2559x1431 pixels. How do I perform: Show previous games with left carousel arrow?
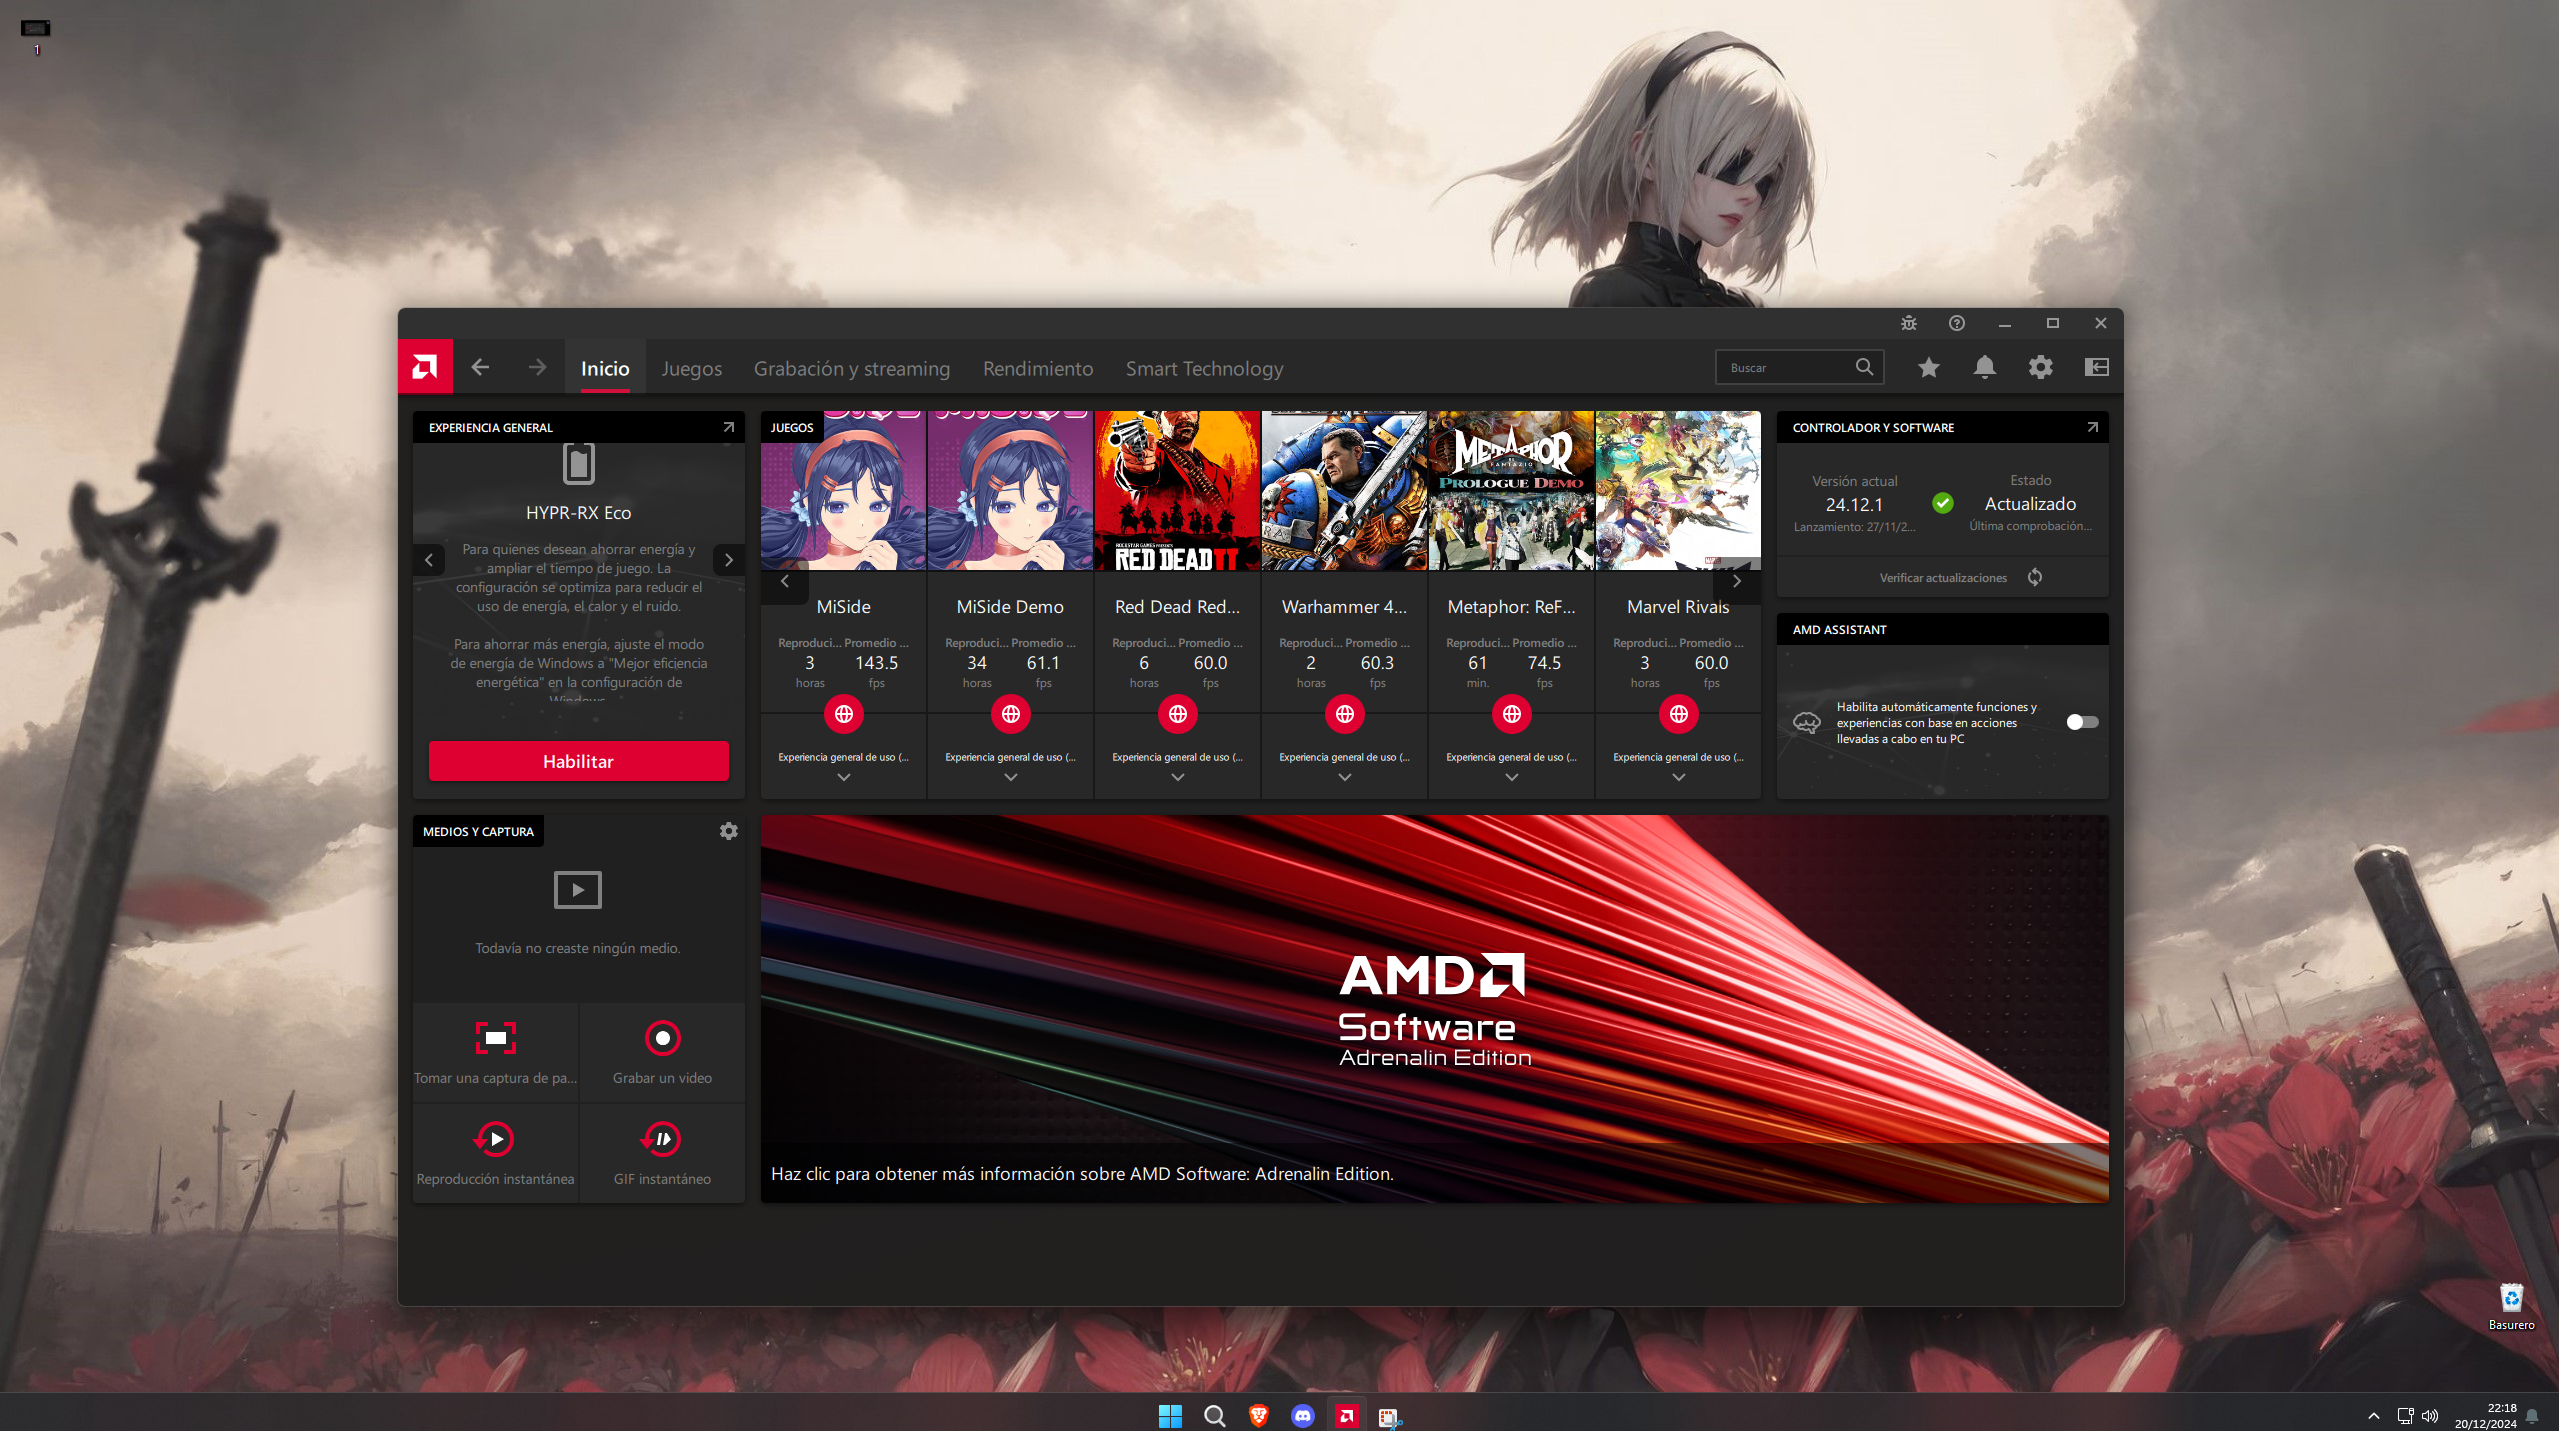click(x=785, y=581)
